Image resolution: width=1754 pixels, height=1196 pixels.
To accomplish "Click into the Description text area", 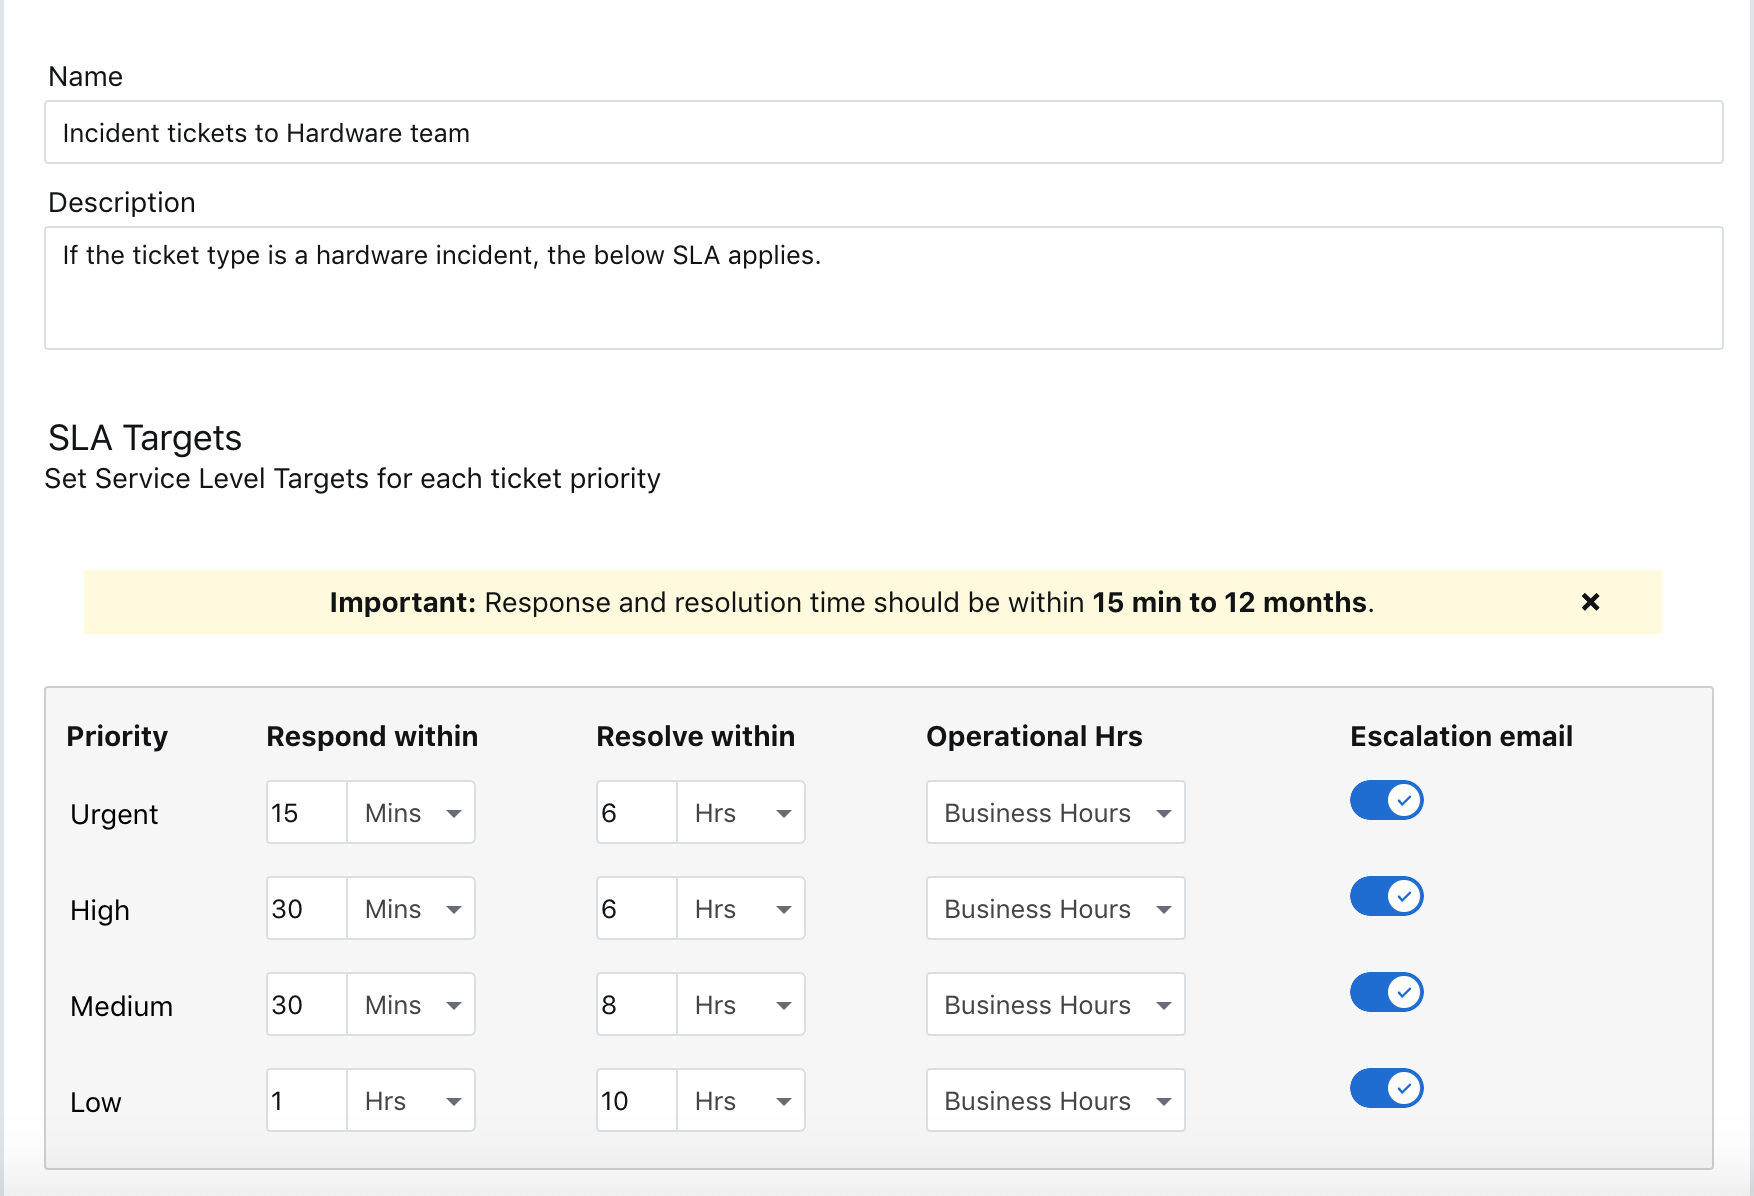I will tap(884, 288).
